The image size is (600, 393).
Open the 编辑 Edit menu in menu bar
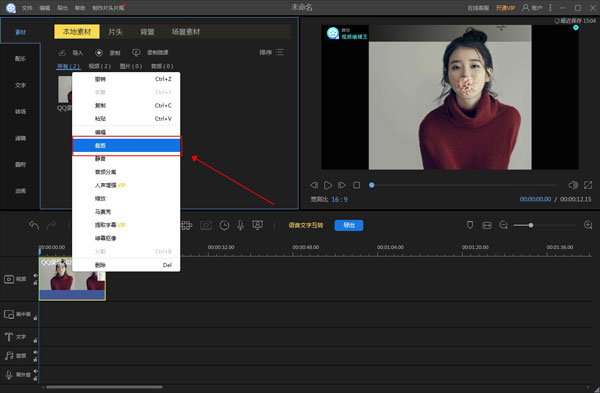click(x=45, y=8)
